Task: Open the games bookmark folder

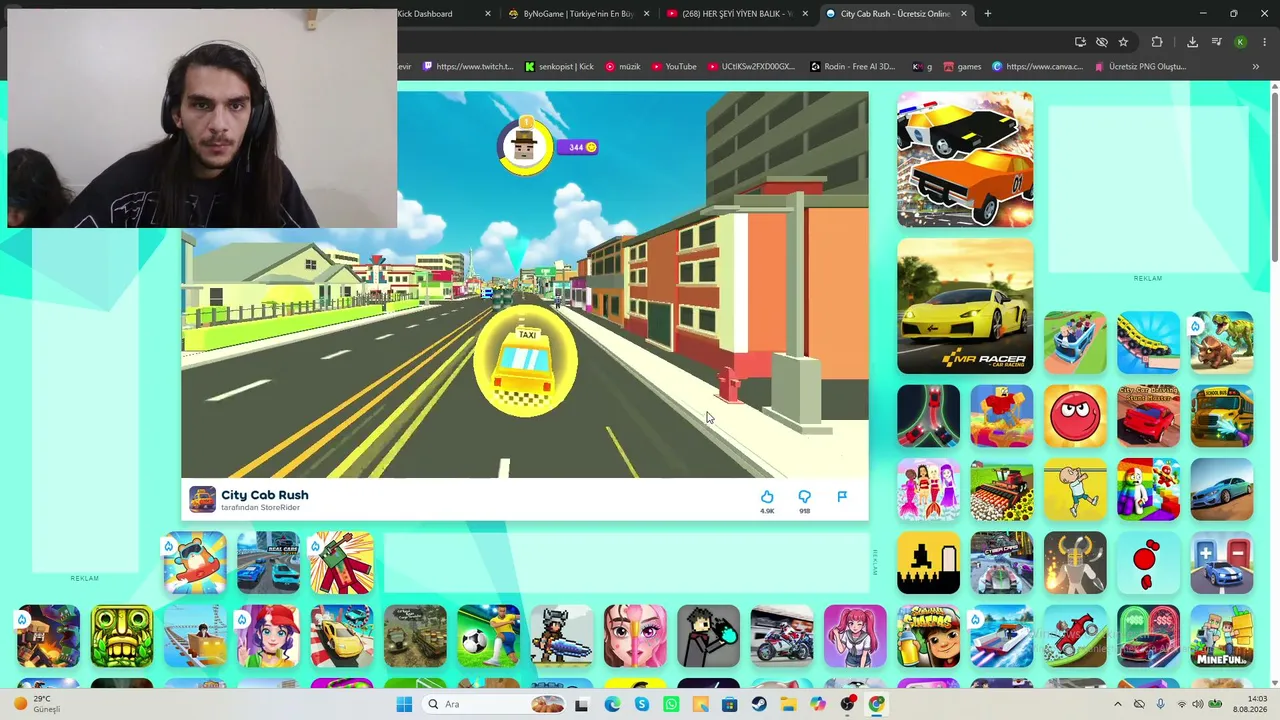Action: pos(962,67)
